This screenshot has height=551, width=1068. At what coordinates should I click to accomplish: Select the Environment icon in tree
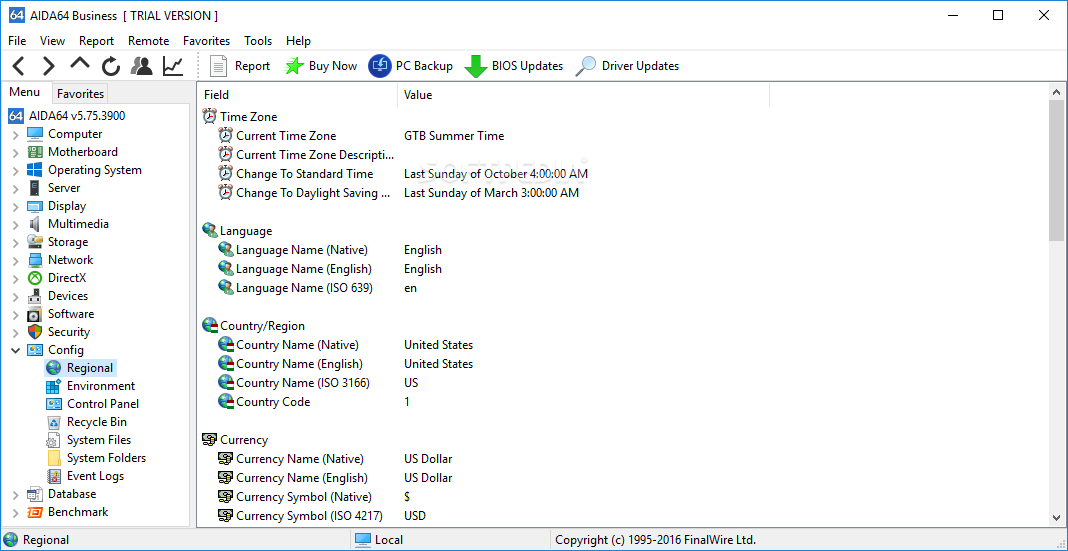(x=54, y=386)
